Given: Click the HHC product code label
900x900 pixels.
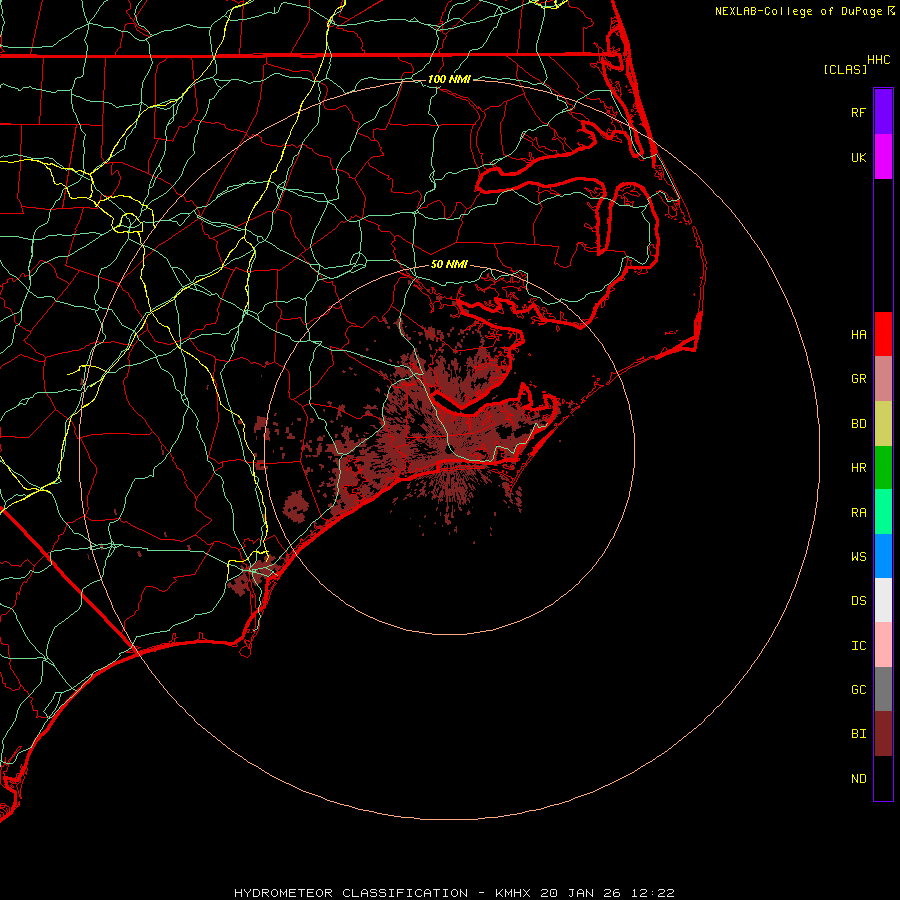Looking at the screenshot, I should coord(878,60).
